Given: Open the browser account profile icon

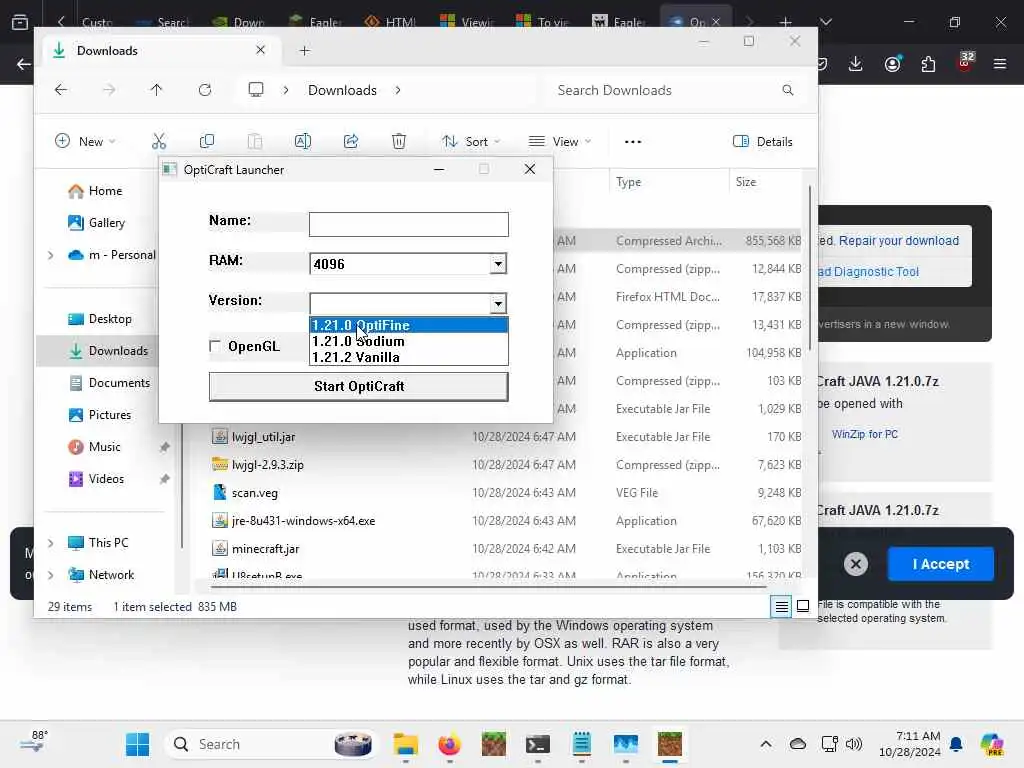Looking at the screenshot, I should [892, 63].
